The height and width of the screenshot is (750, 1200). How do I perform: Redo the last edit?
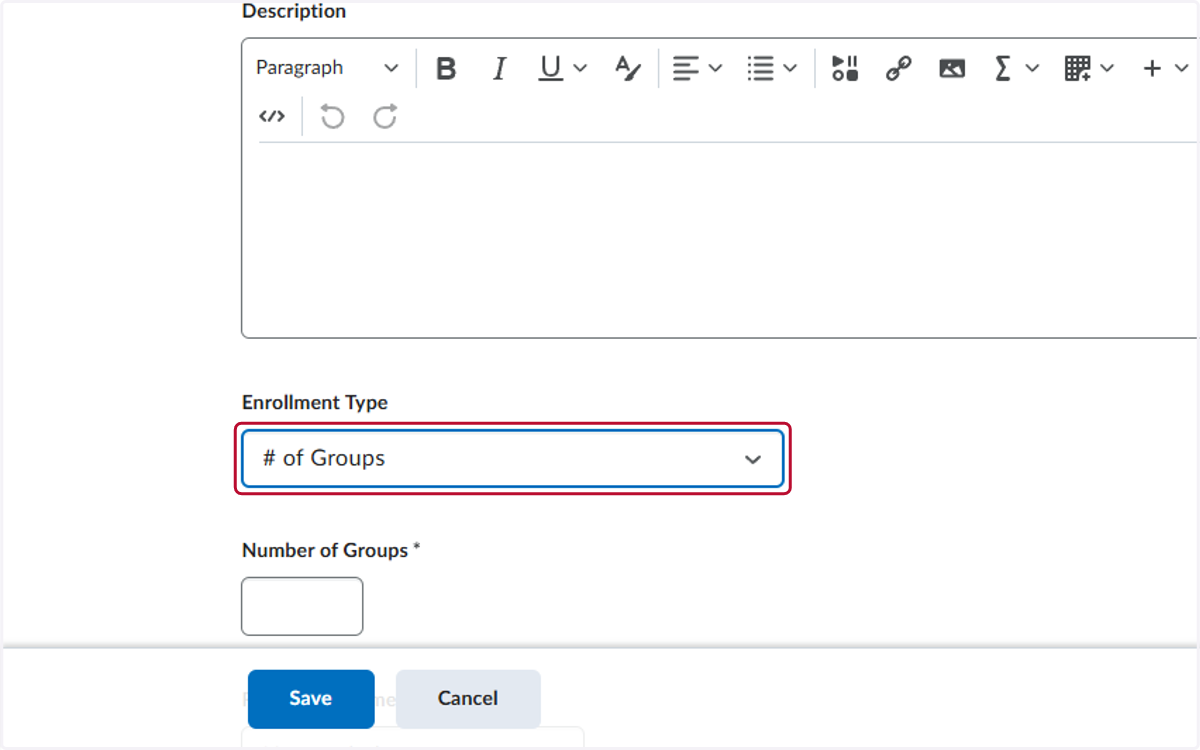click(385, 117)
